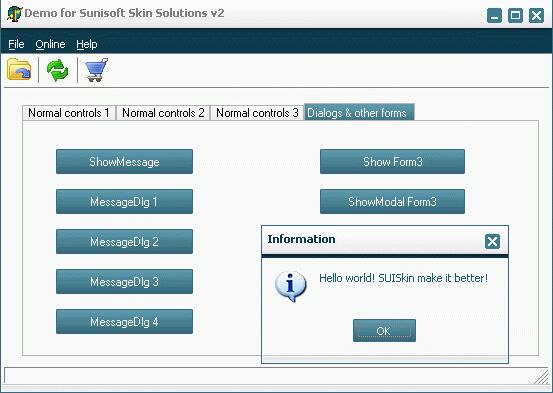Select the Dialogs & other forms tab
Viewport: 553px width, 393px height.
coord(359,112)
